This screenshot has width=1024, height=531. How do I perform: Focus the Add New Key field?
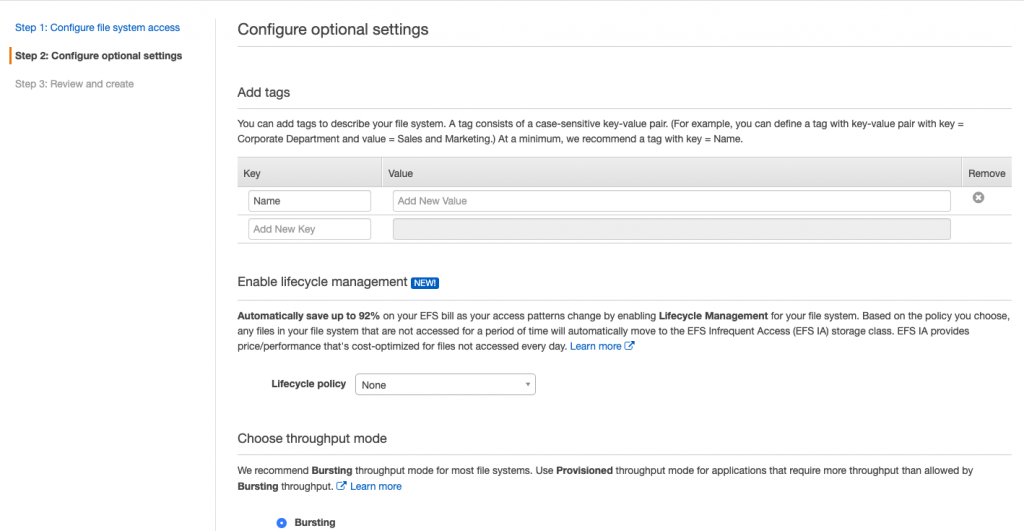pyautogui.click(x=309, y=229)
